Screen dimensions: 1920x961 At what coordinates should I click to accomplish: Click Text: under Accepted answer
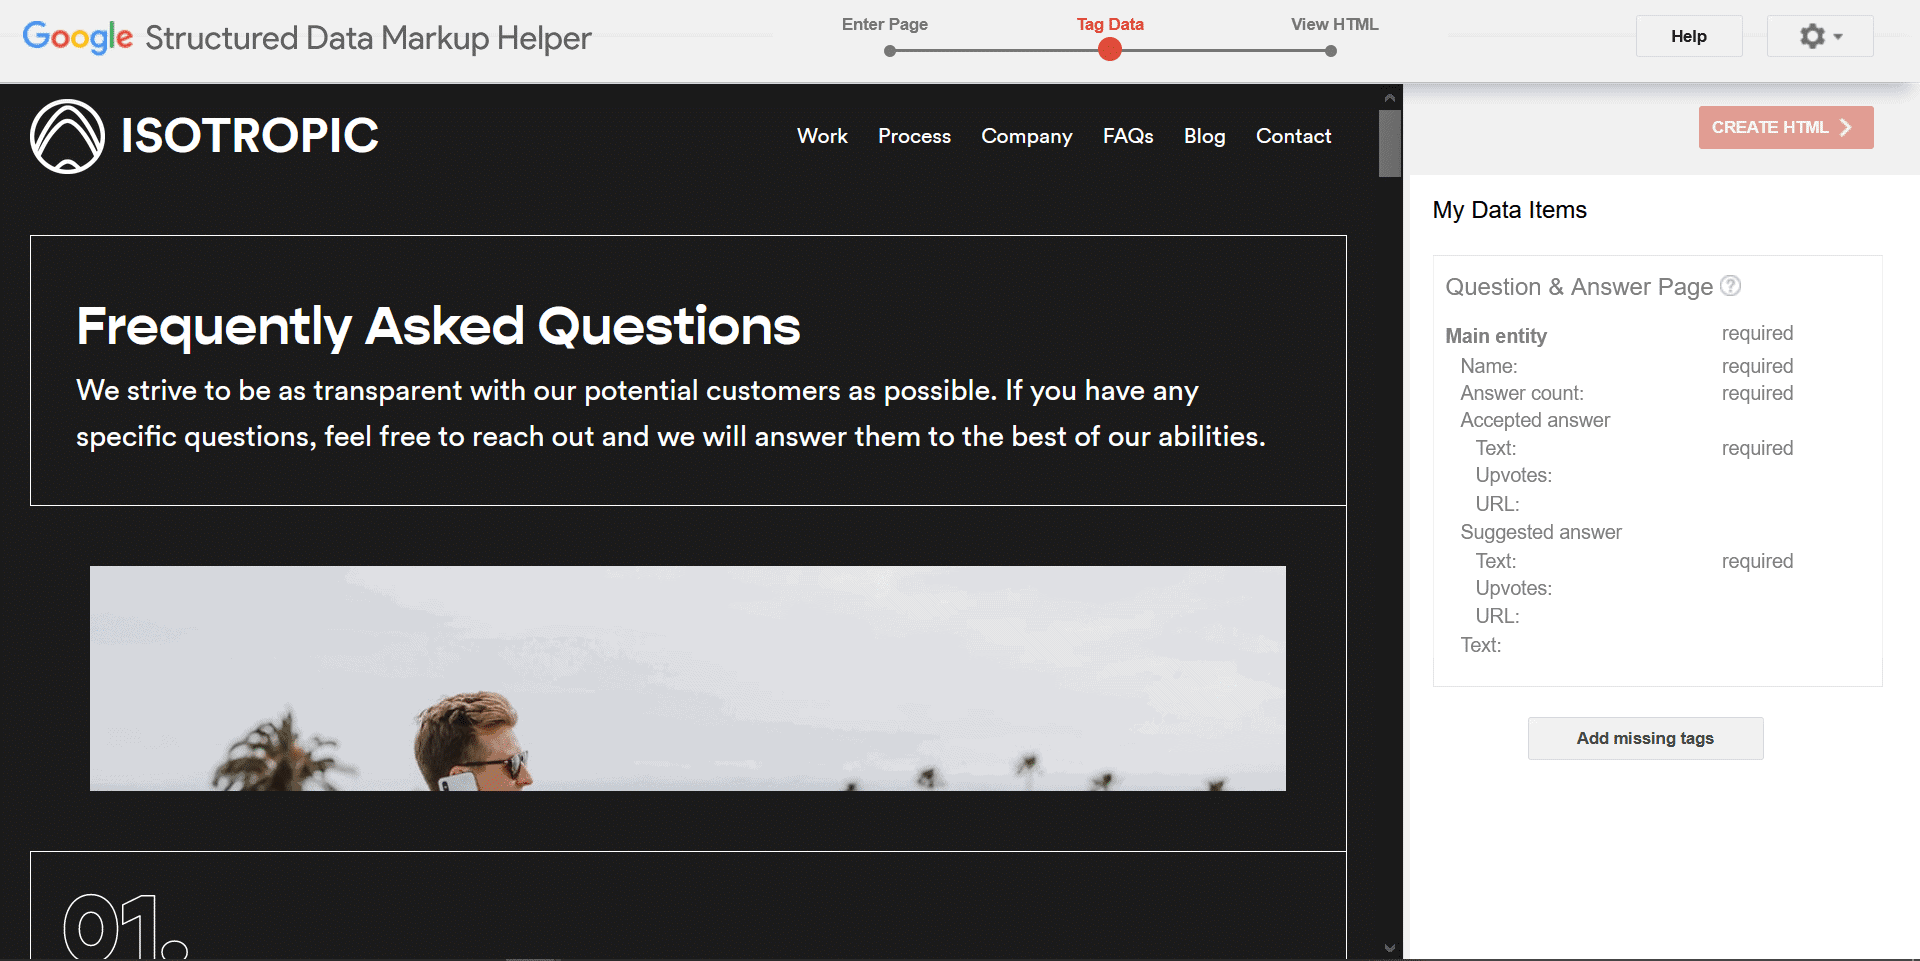click(1496, 448)
